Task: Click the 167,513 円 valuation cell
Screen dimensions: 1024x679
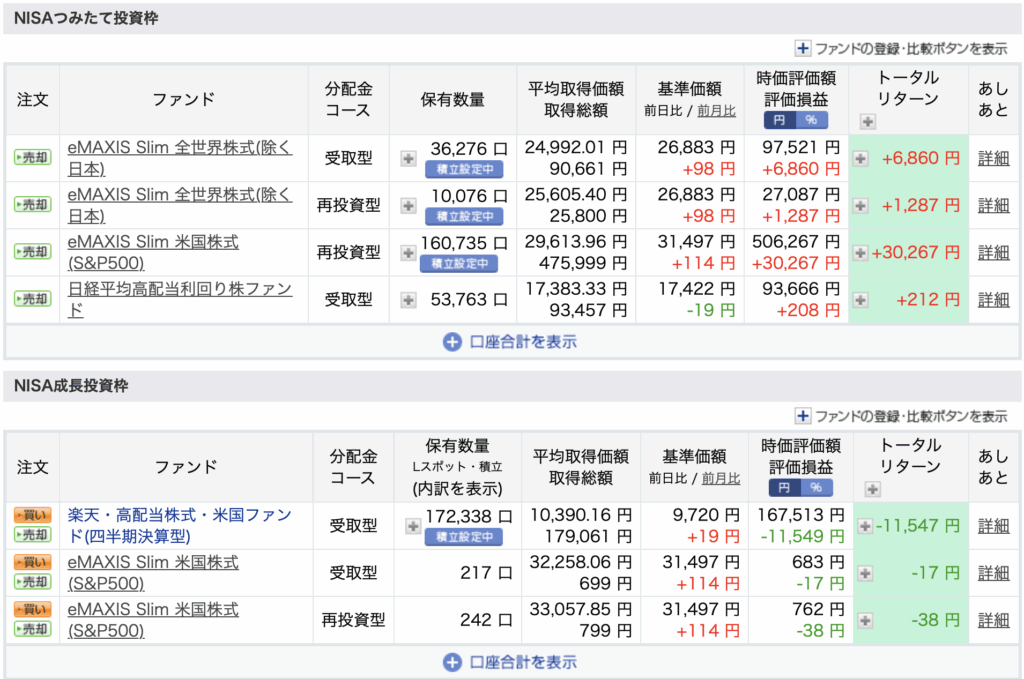Action: (801, 515)
